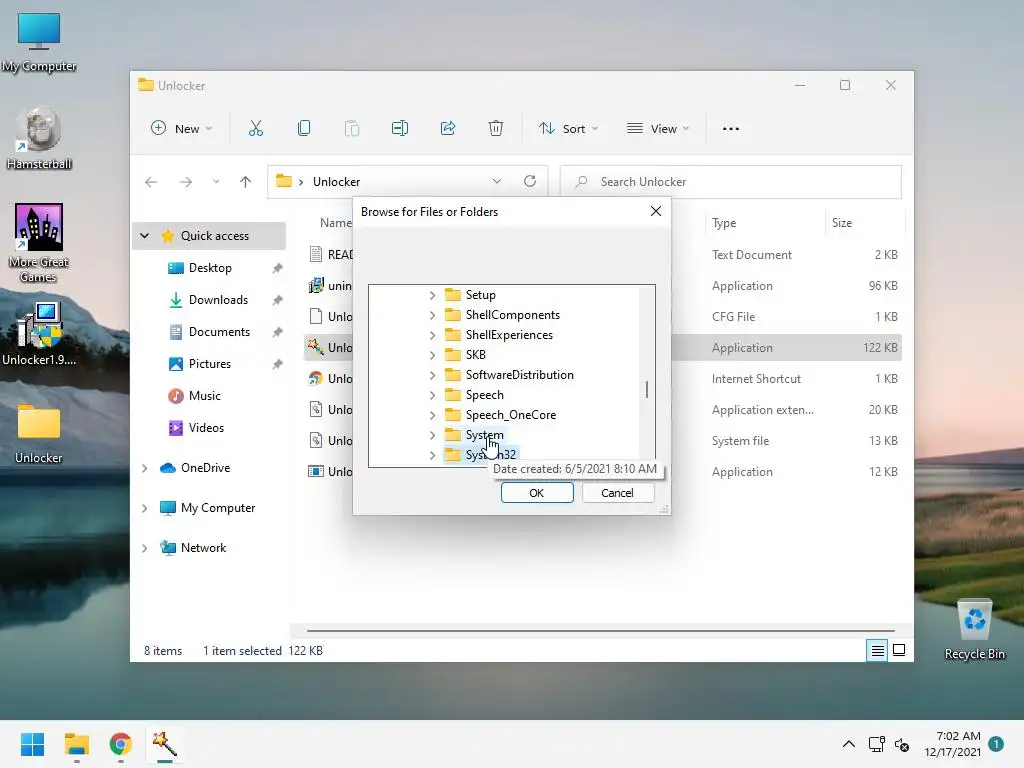This screenshot has width=1024, height=768.
Task: Collapse the Quick access section
Action: point(145,236)
